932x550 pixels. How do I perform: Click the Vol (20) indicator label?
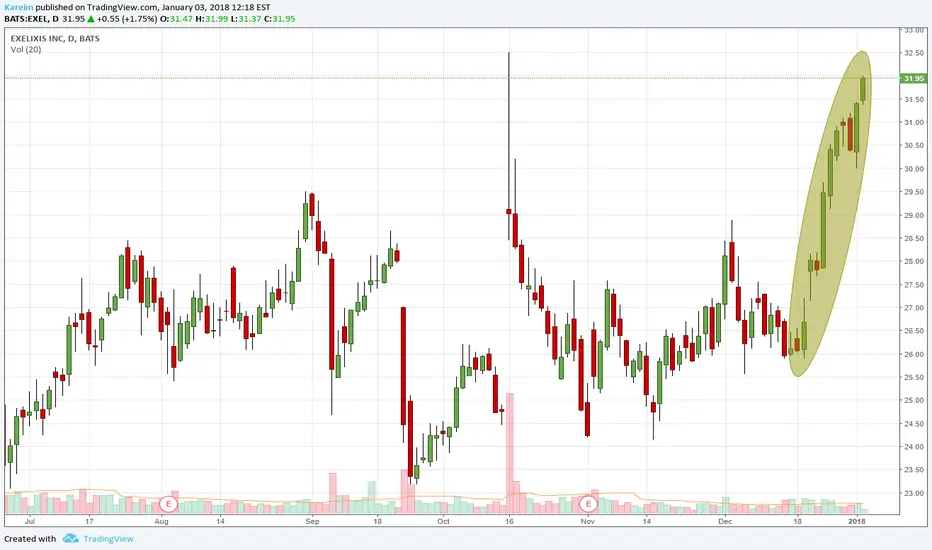click(x=26, y=49)
